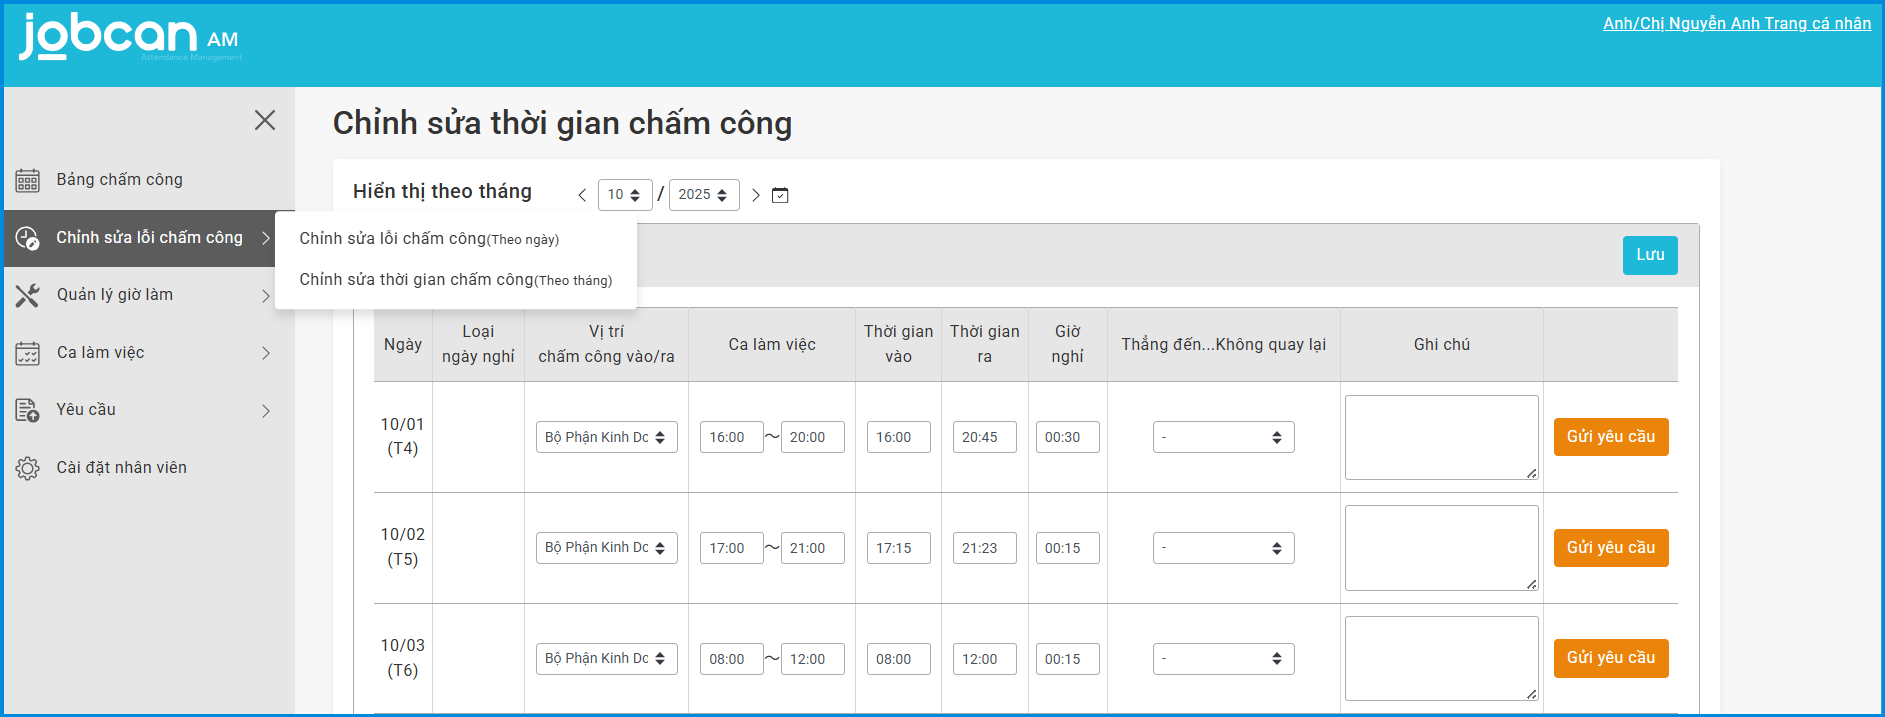Open the Bộ Phận Kinh Dc dropdown for 10/01
This screenshot has height=717, width=1885.
pos(606,437)
